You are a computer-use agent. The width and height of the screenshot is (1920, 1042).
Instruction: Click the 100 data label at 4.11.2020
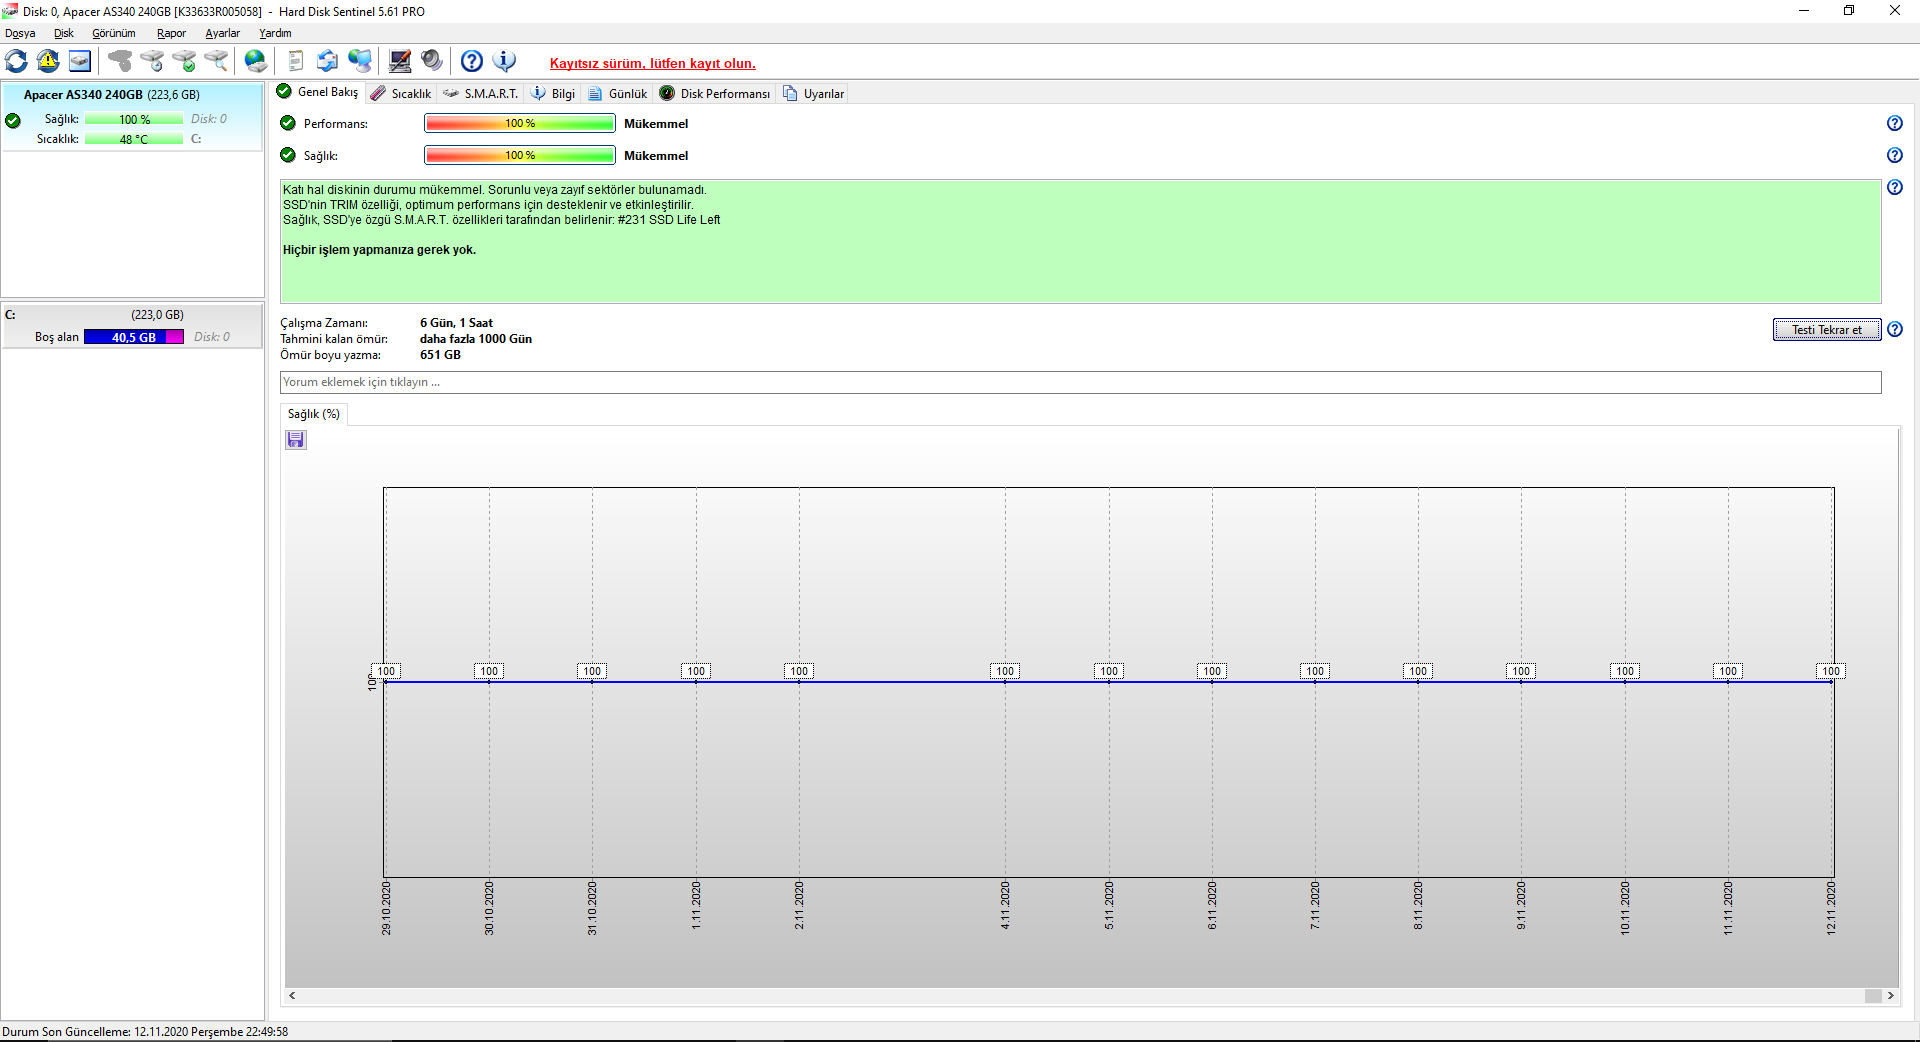pos(1005,671)
